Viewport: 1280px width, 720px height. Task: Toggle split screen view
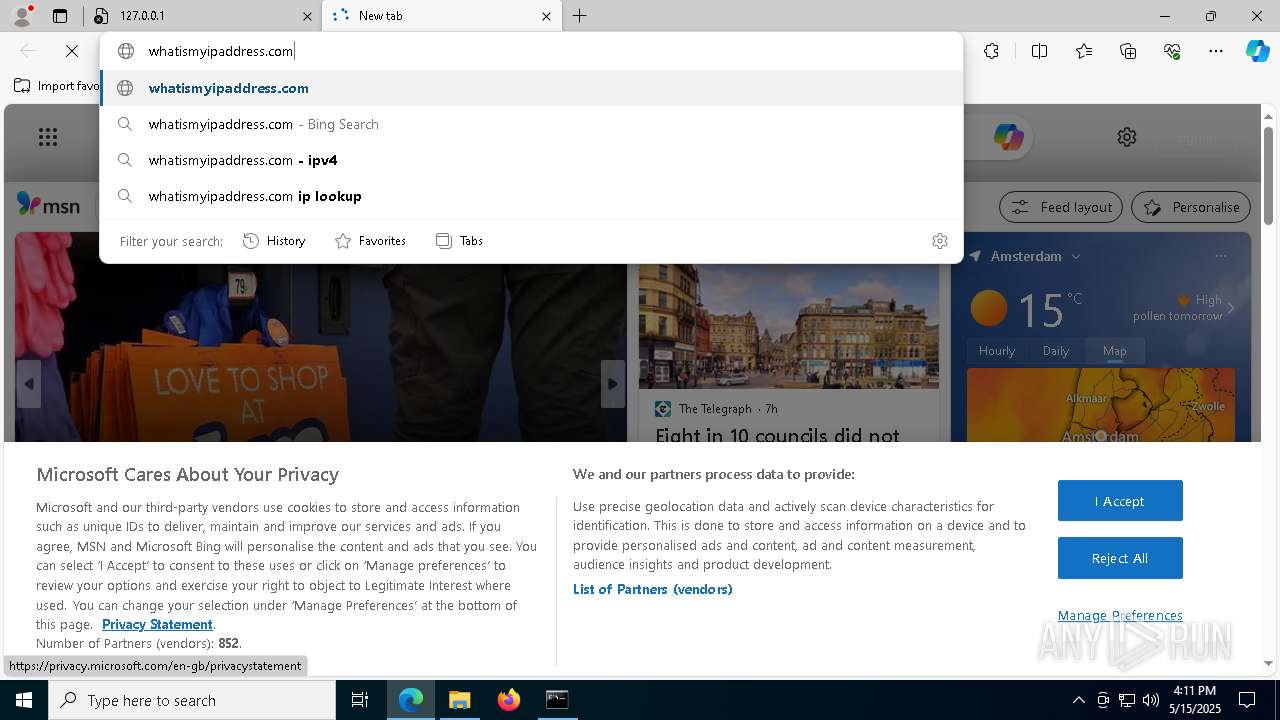(x=1039, y=51)
